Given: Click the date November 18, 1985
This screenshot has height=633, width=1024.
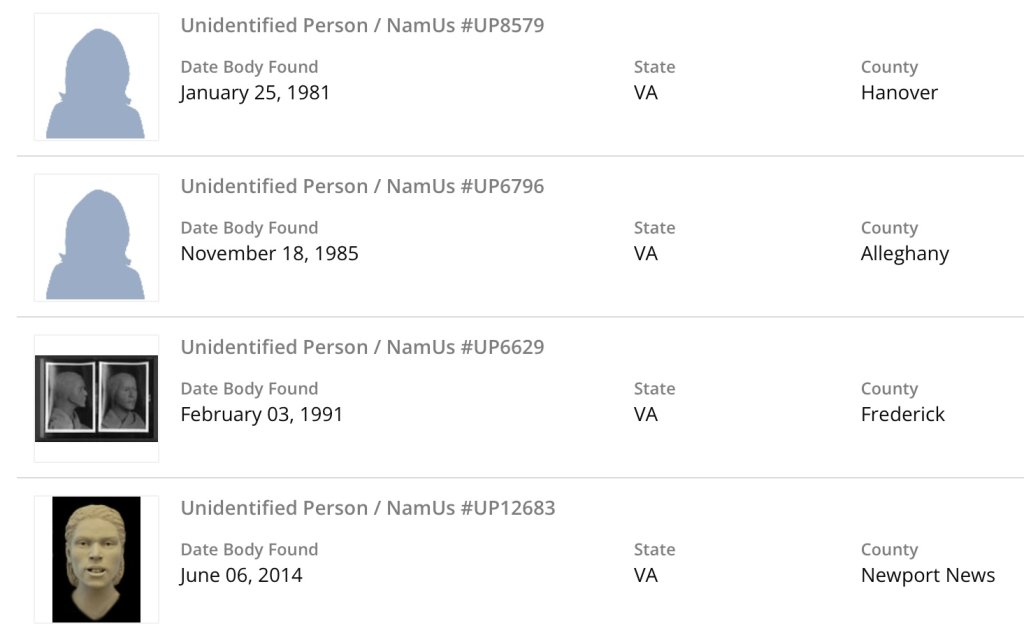Looking at the screenshot, I should (x=269, y=254).
